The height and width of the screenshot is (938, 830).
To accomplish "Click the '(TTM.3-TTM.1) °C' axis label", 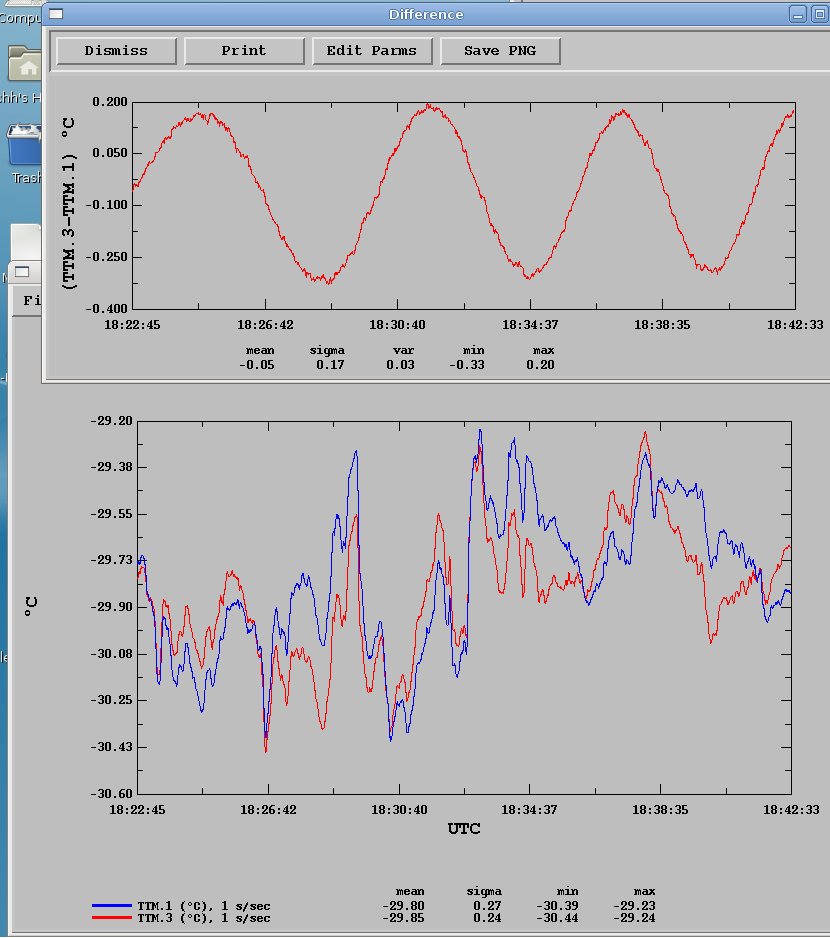I will 69,204.
